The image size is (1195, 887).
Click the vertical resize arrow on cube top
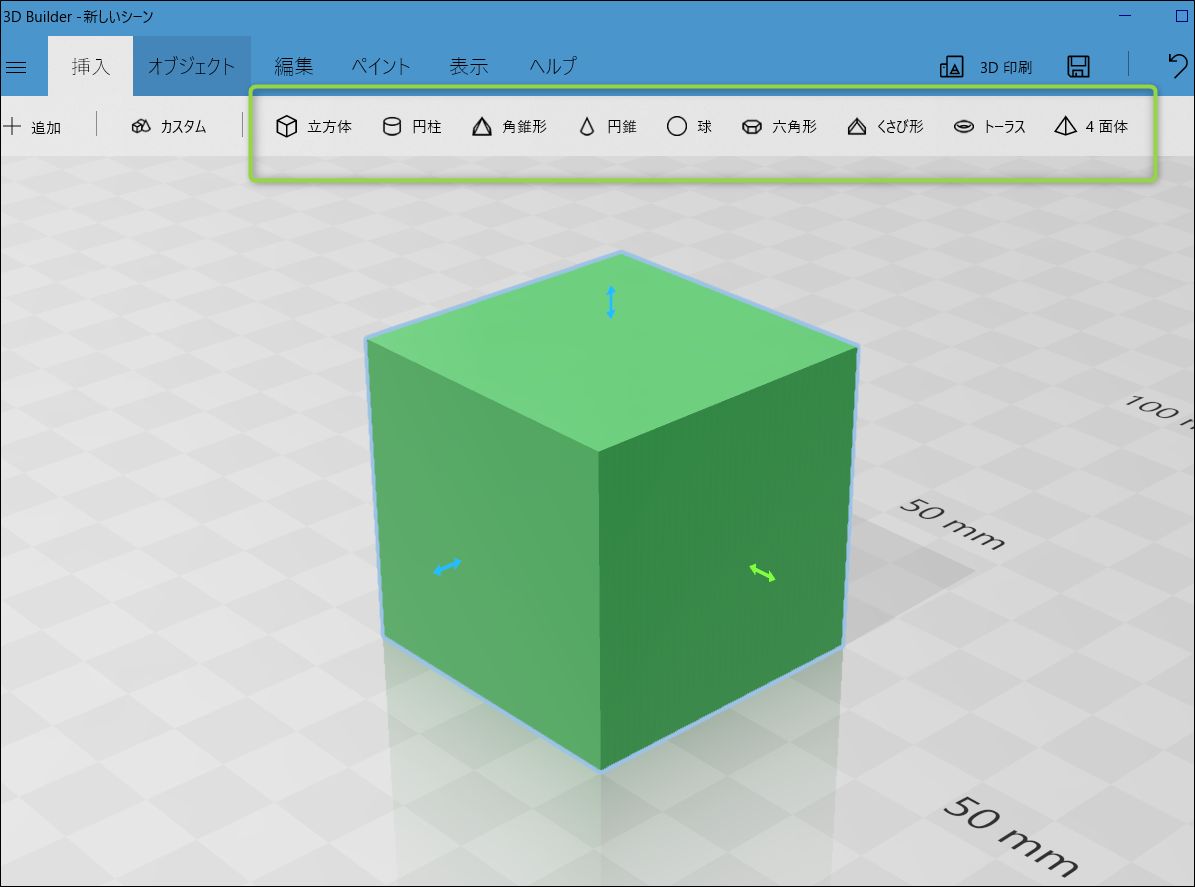click(610, 302)
